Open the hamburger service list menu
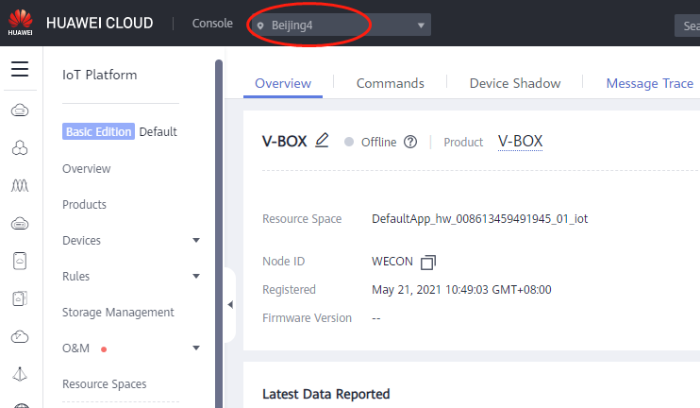 coord(20,69)
